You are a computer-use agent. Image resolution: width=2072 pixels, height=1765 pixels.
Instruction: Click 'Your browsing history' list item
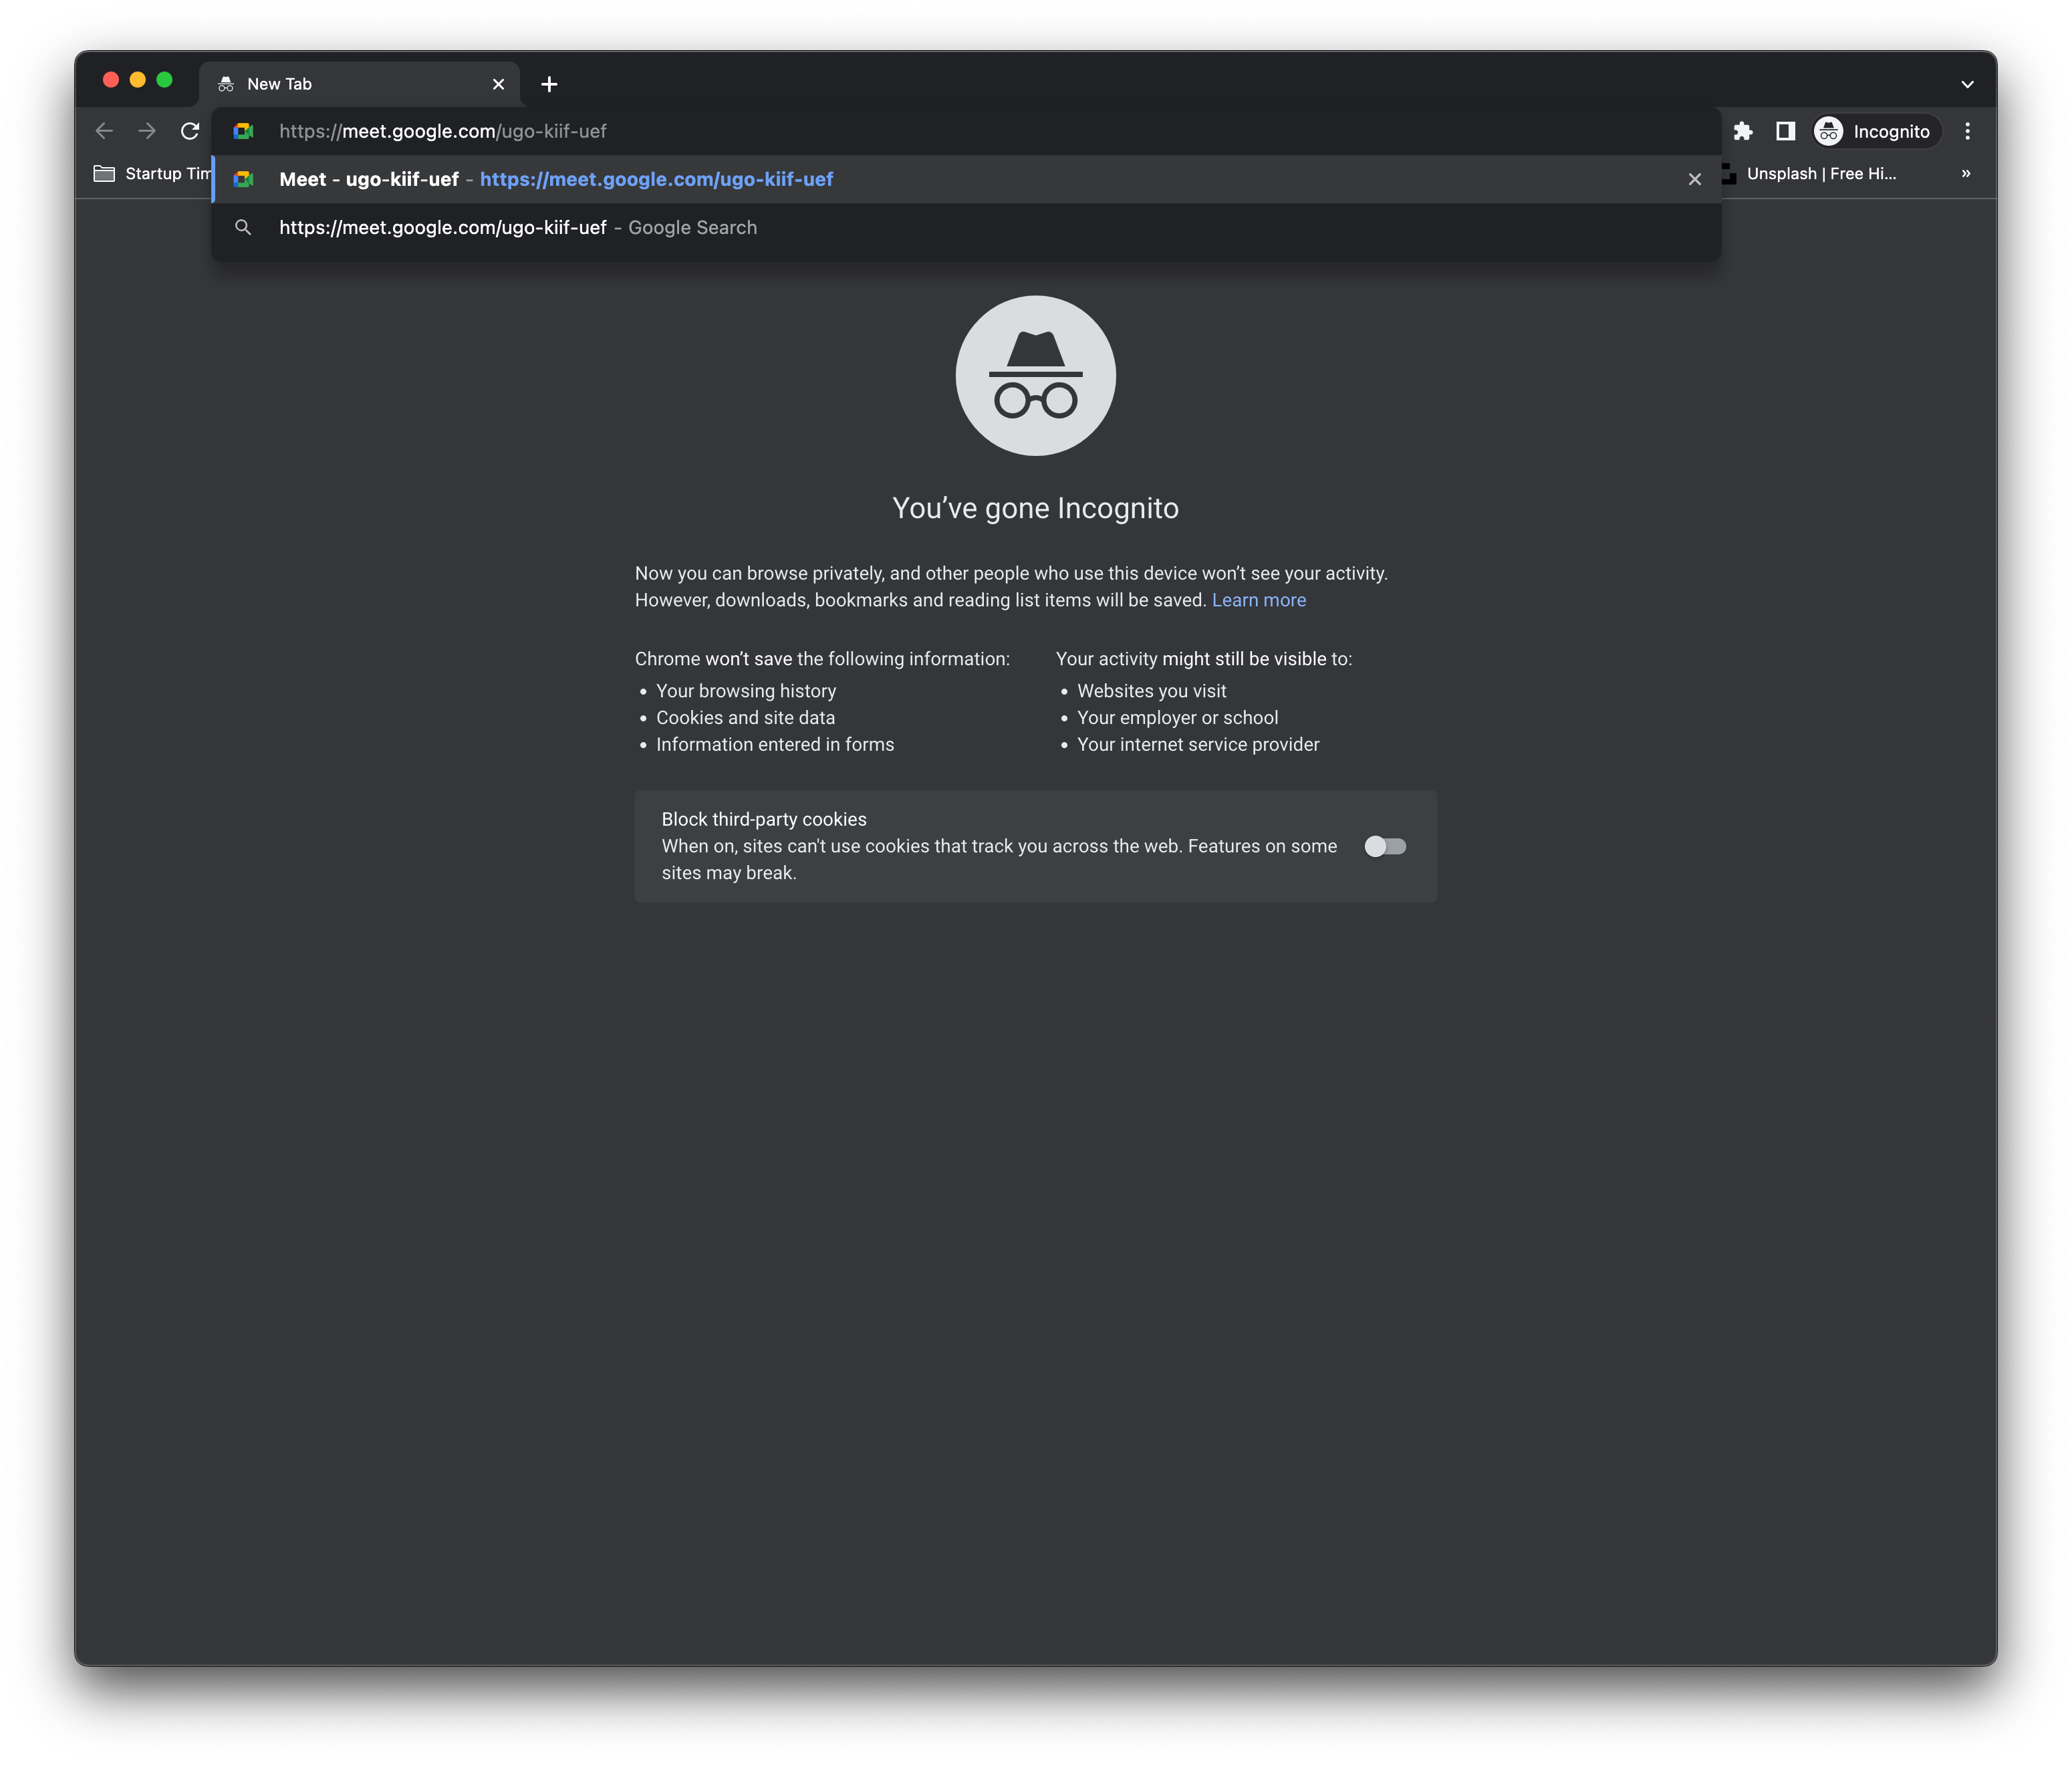click(x=746, y=691)
